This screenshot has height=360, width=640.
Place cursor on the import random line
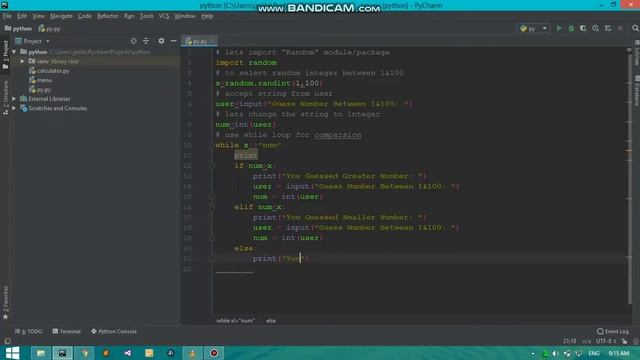coord(246,62)
